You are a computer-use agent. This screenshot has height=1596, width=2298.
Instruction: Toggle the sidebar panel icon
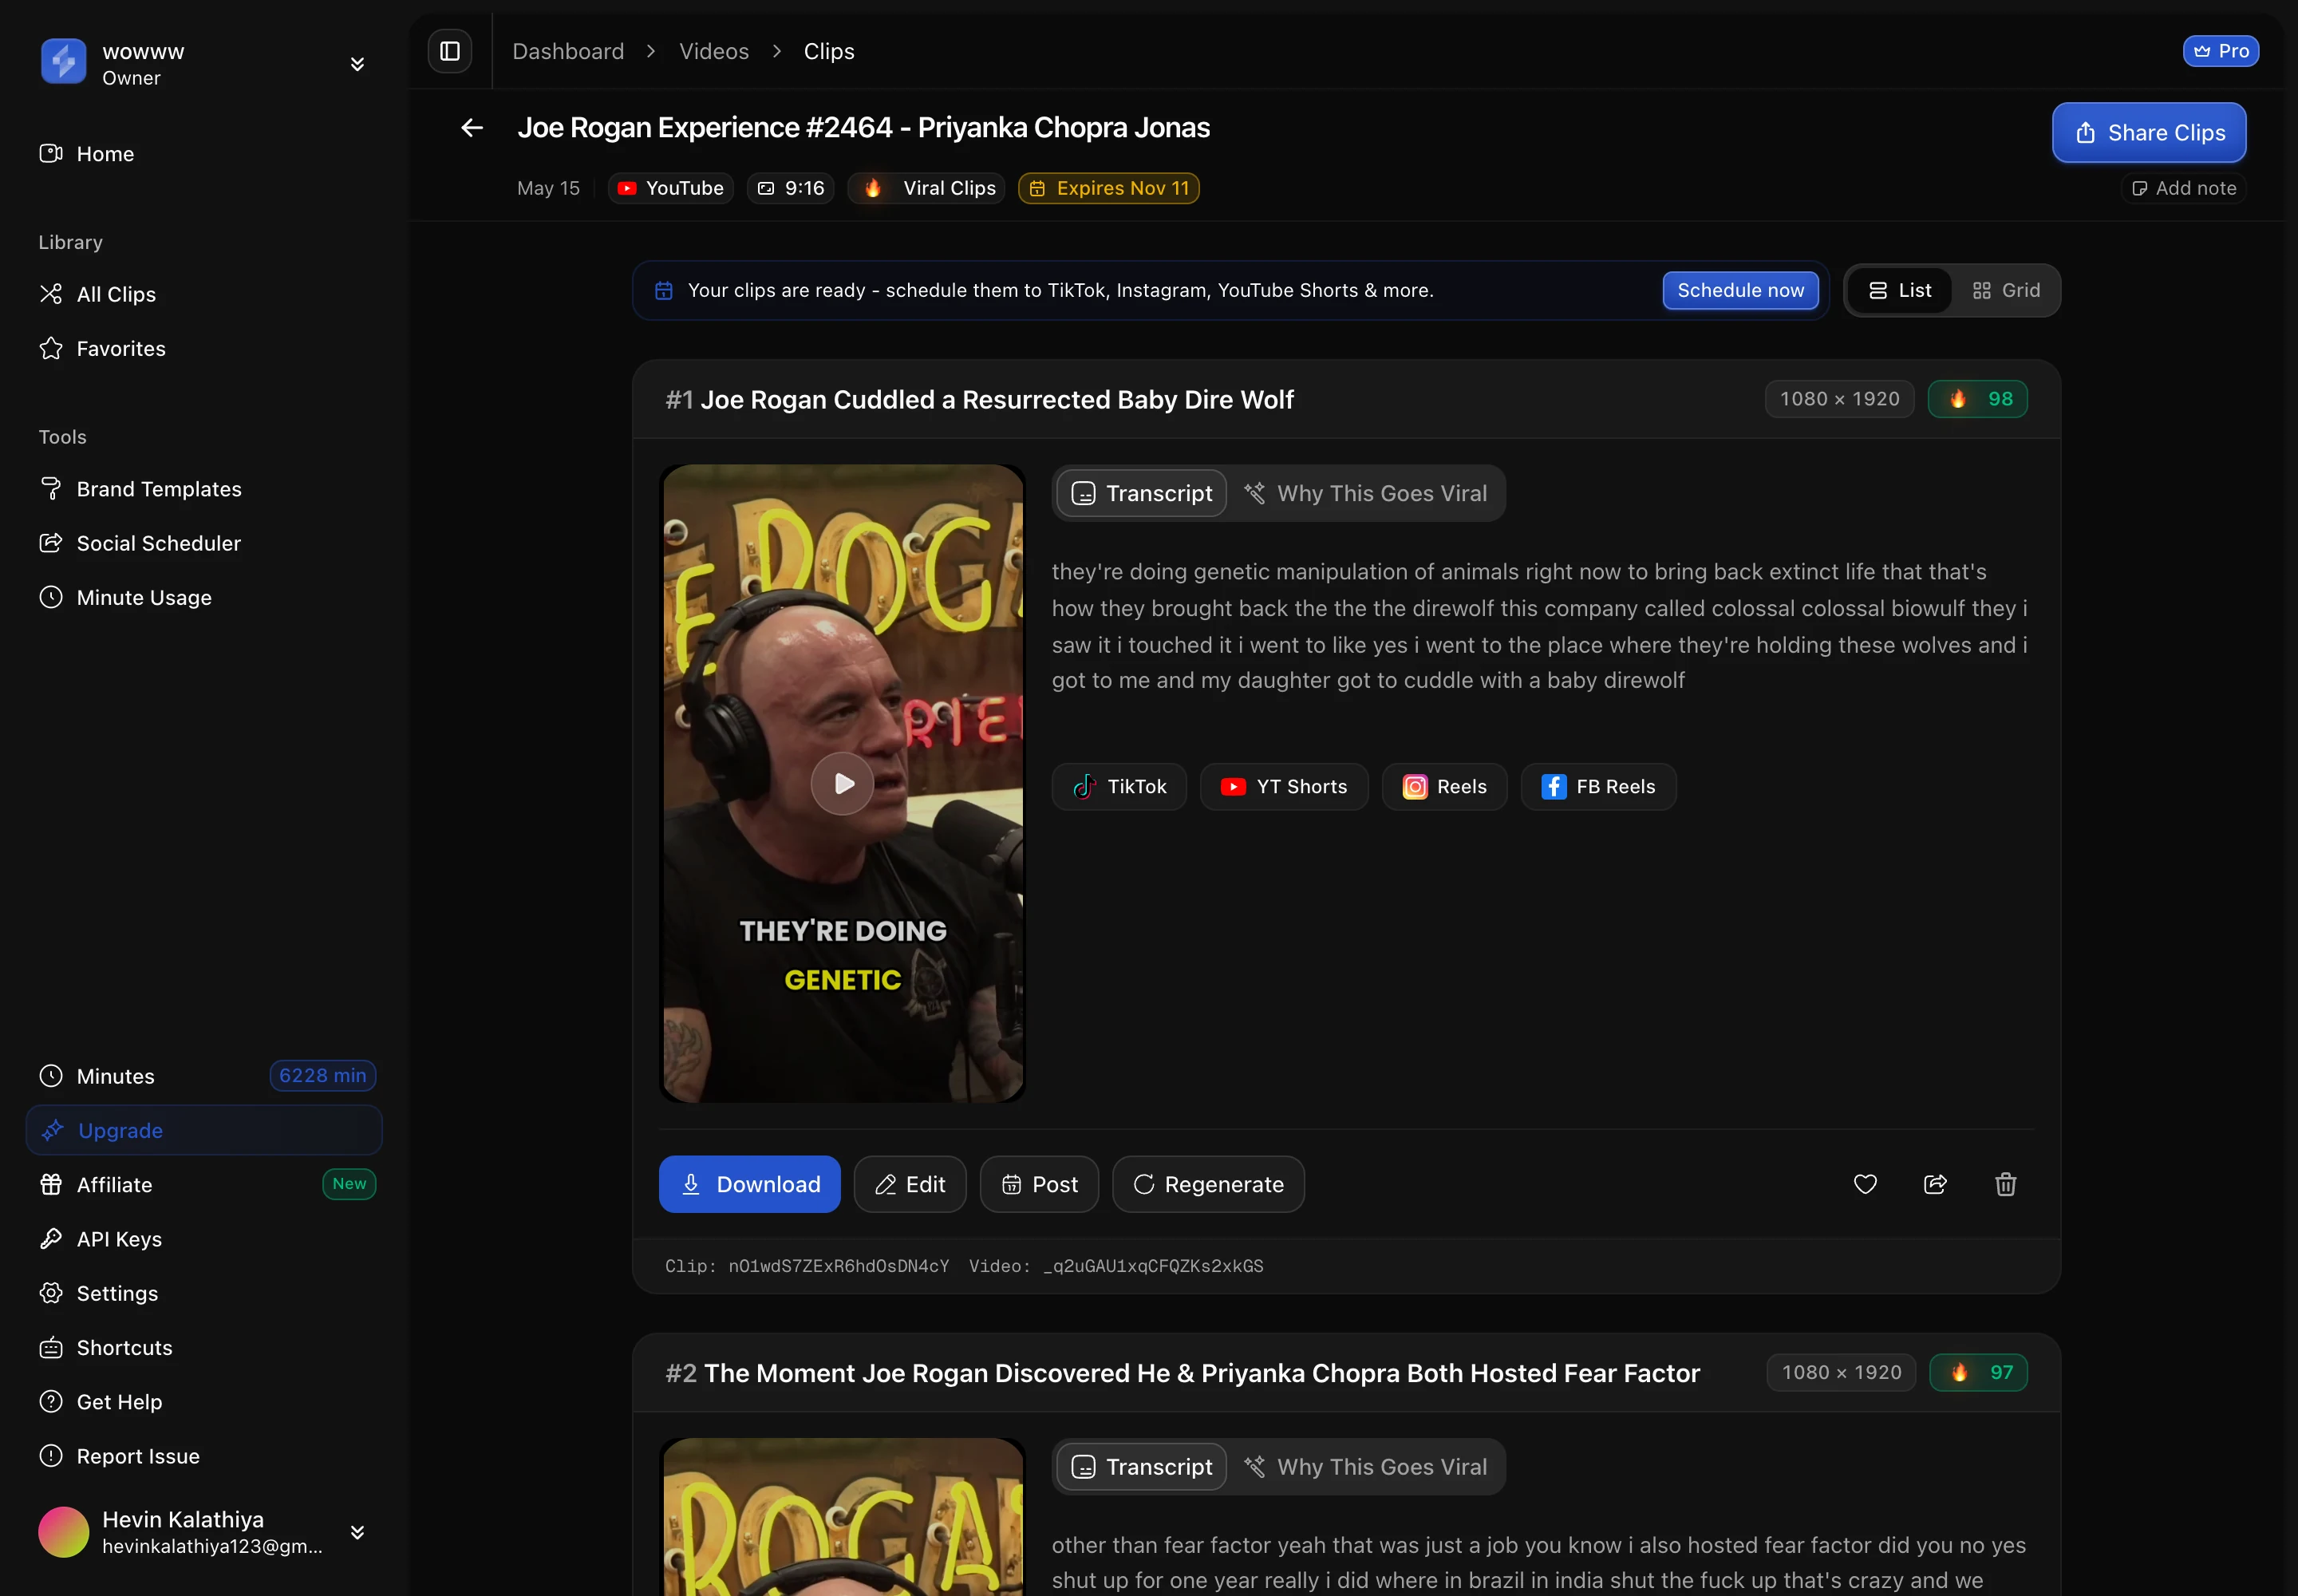(450, 51)
